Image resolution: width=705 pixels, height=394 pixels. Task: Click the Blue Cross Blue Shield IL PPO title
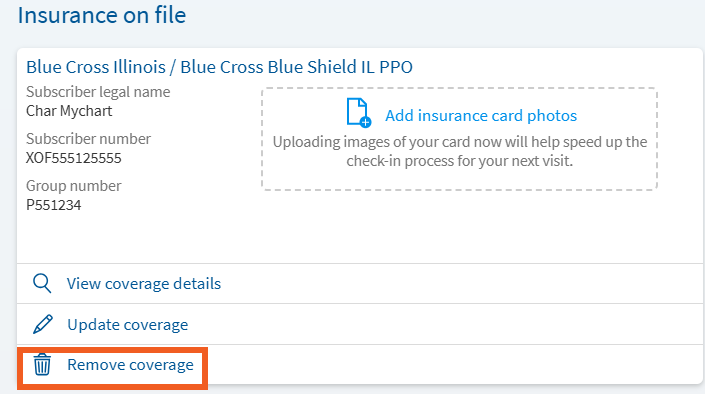point(219,67)
